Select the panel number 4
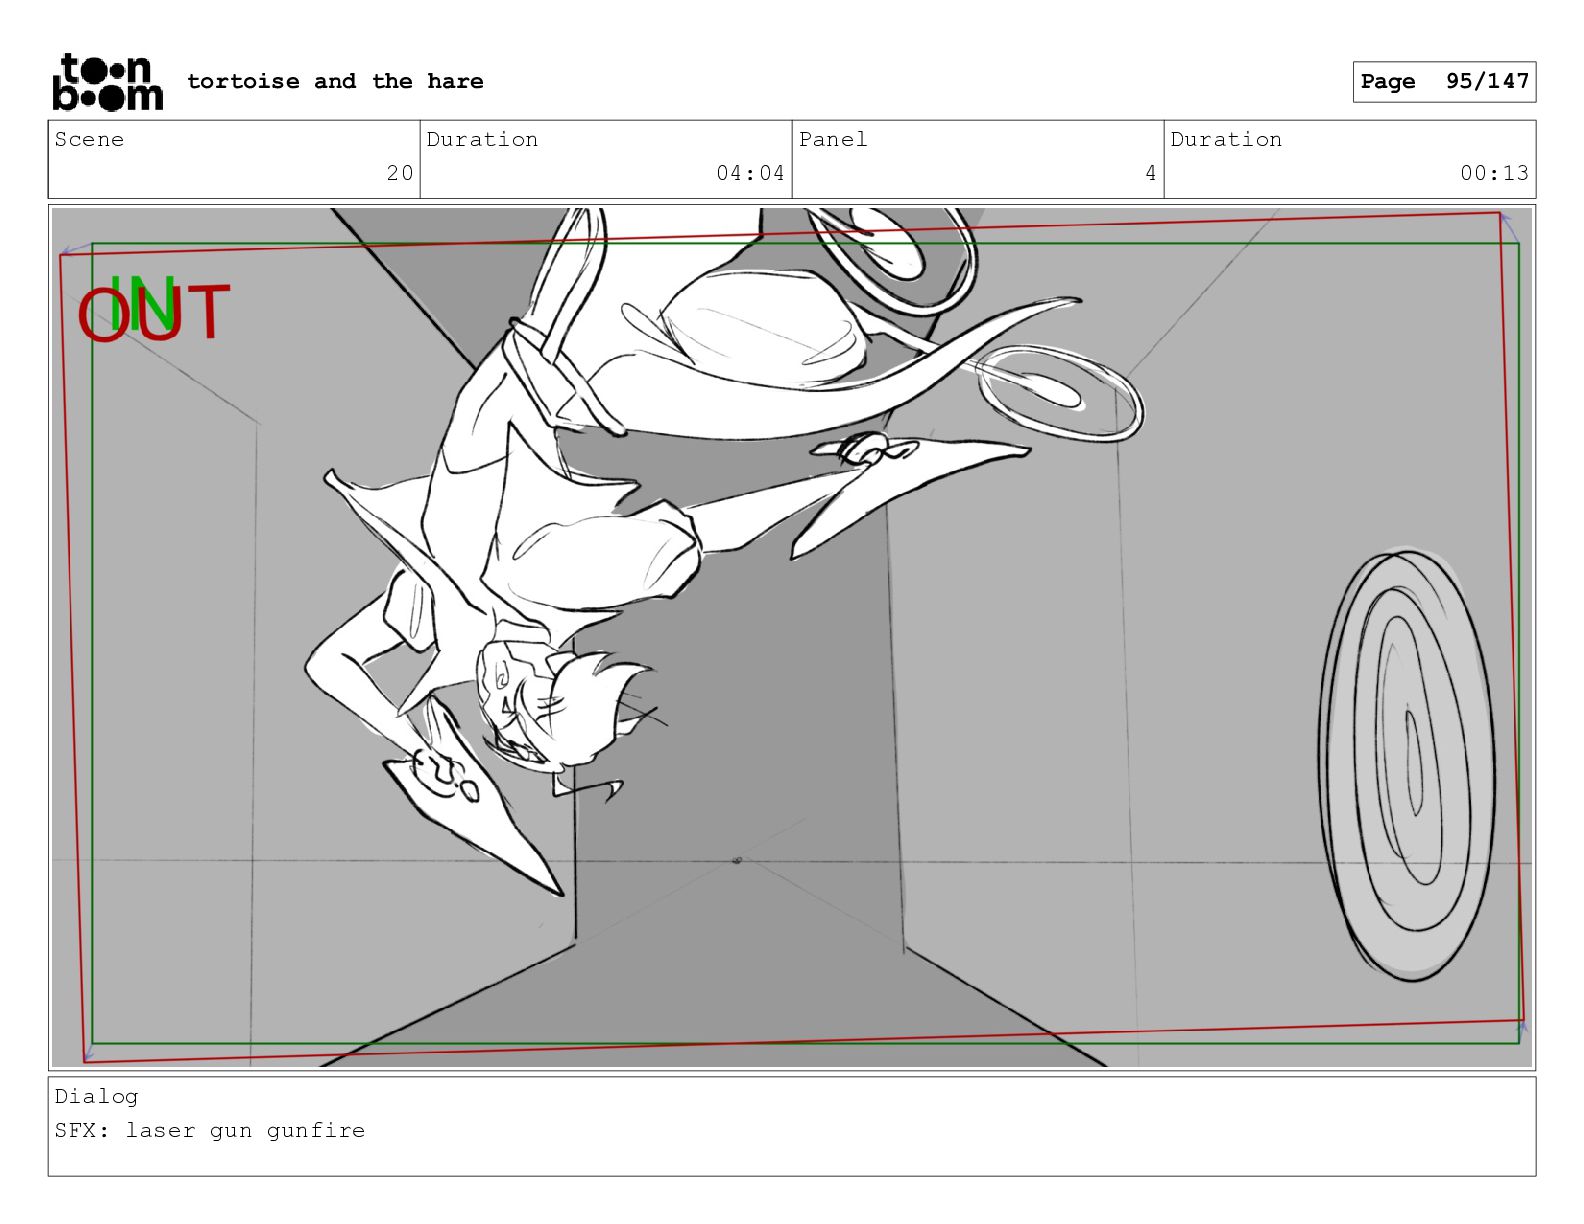1584x1224 pixels. [x=1151, y=173]
